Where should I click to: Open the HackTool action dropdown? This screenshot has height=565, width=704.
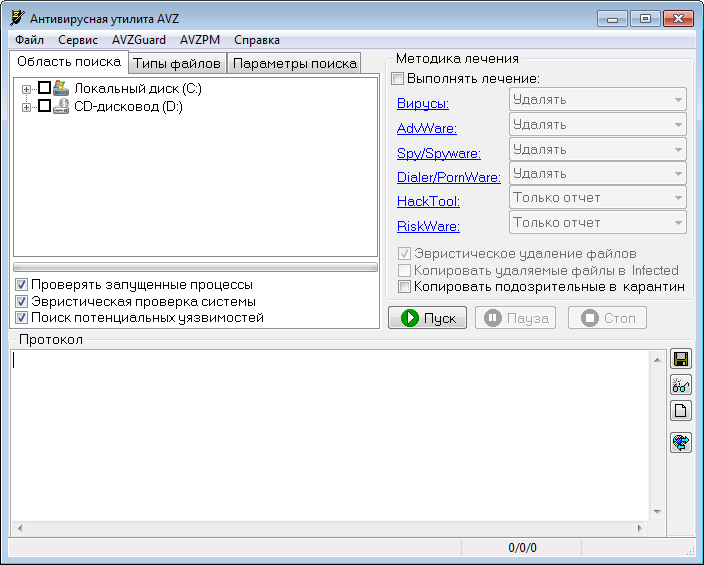point(598,198)
